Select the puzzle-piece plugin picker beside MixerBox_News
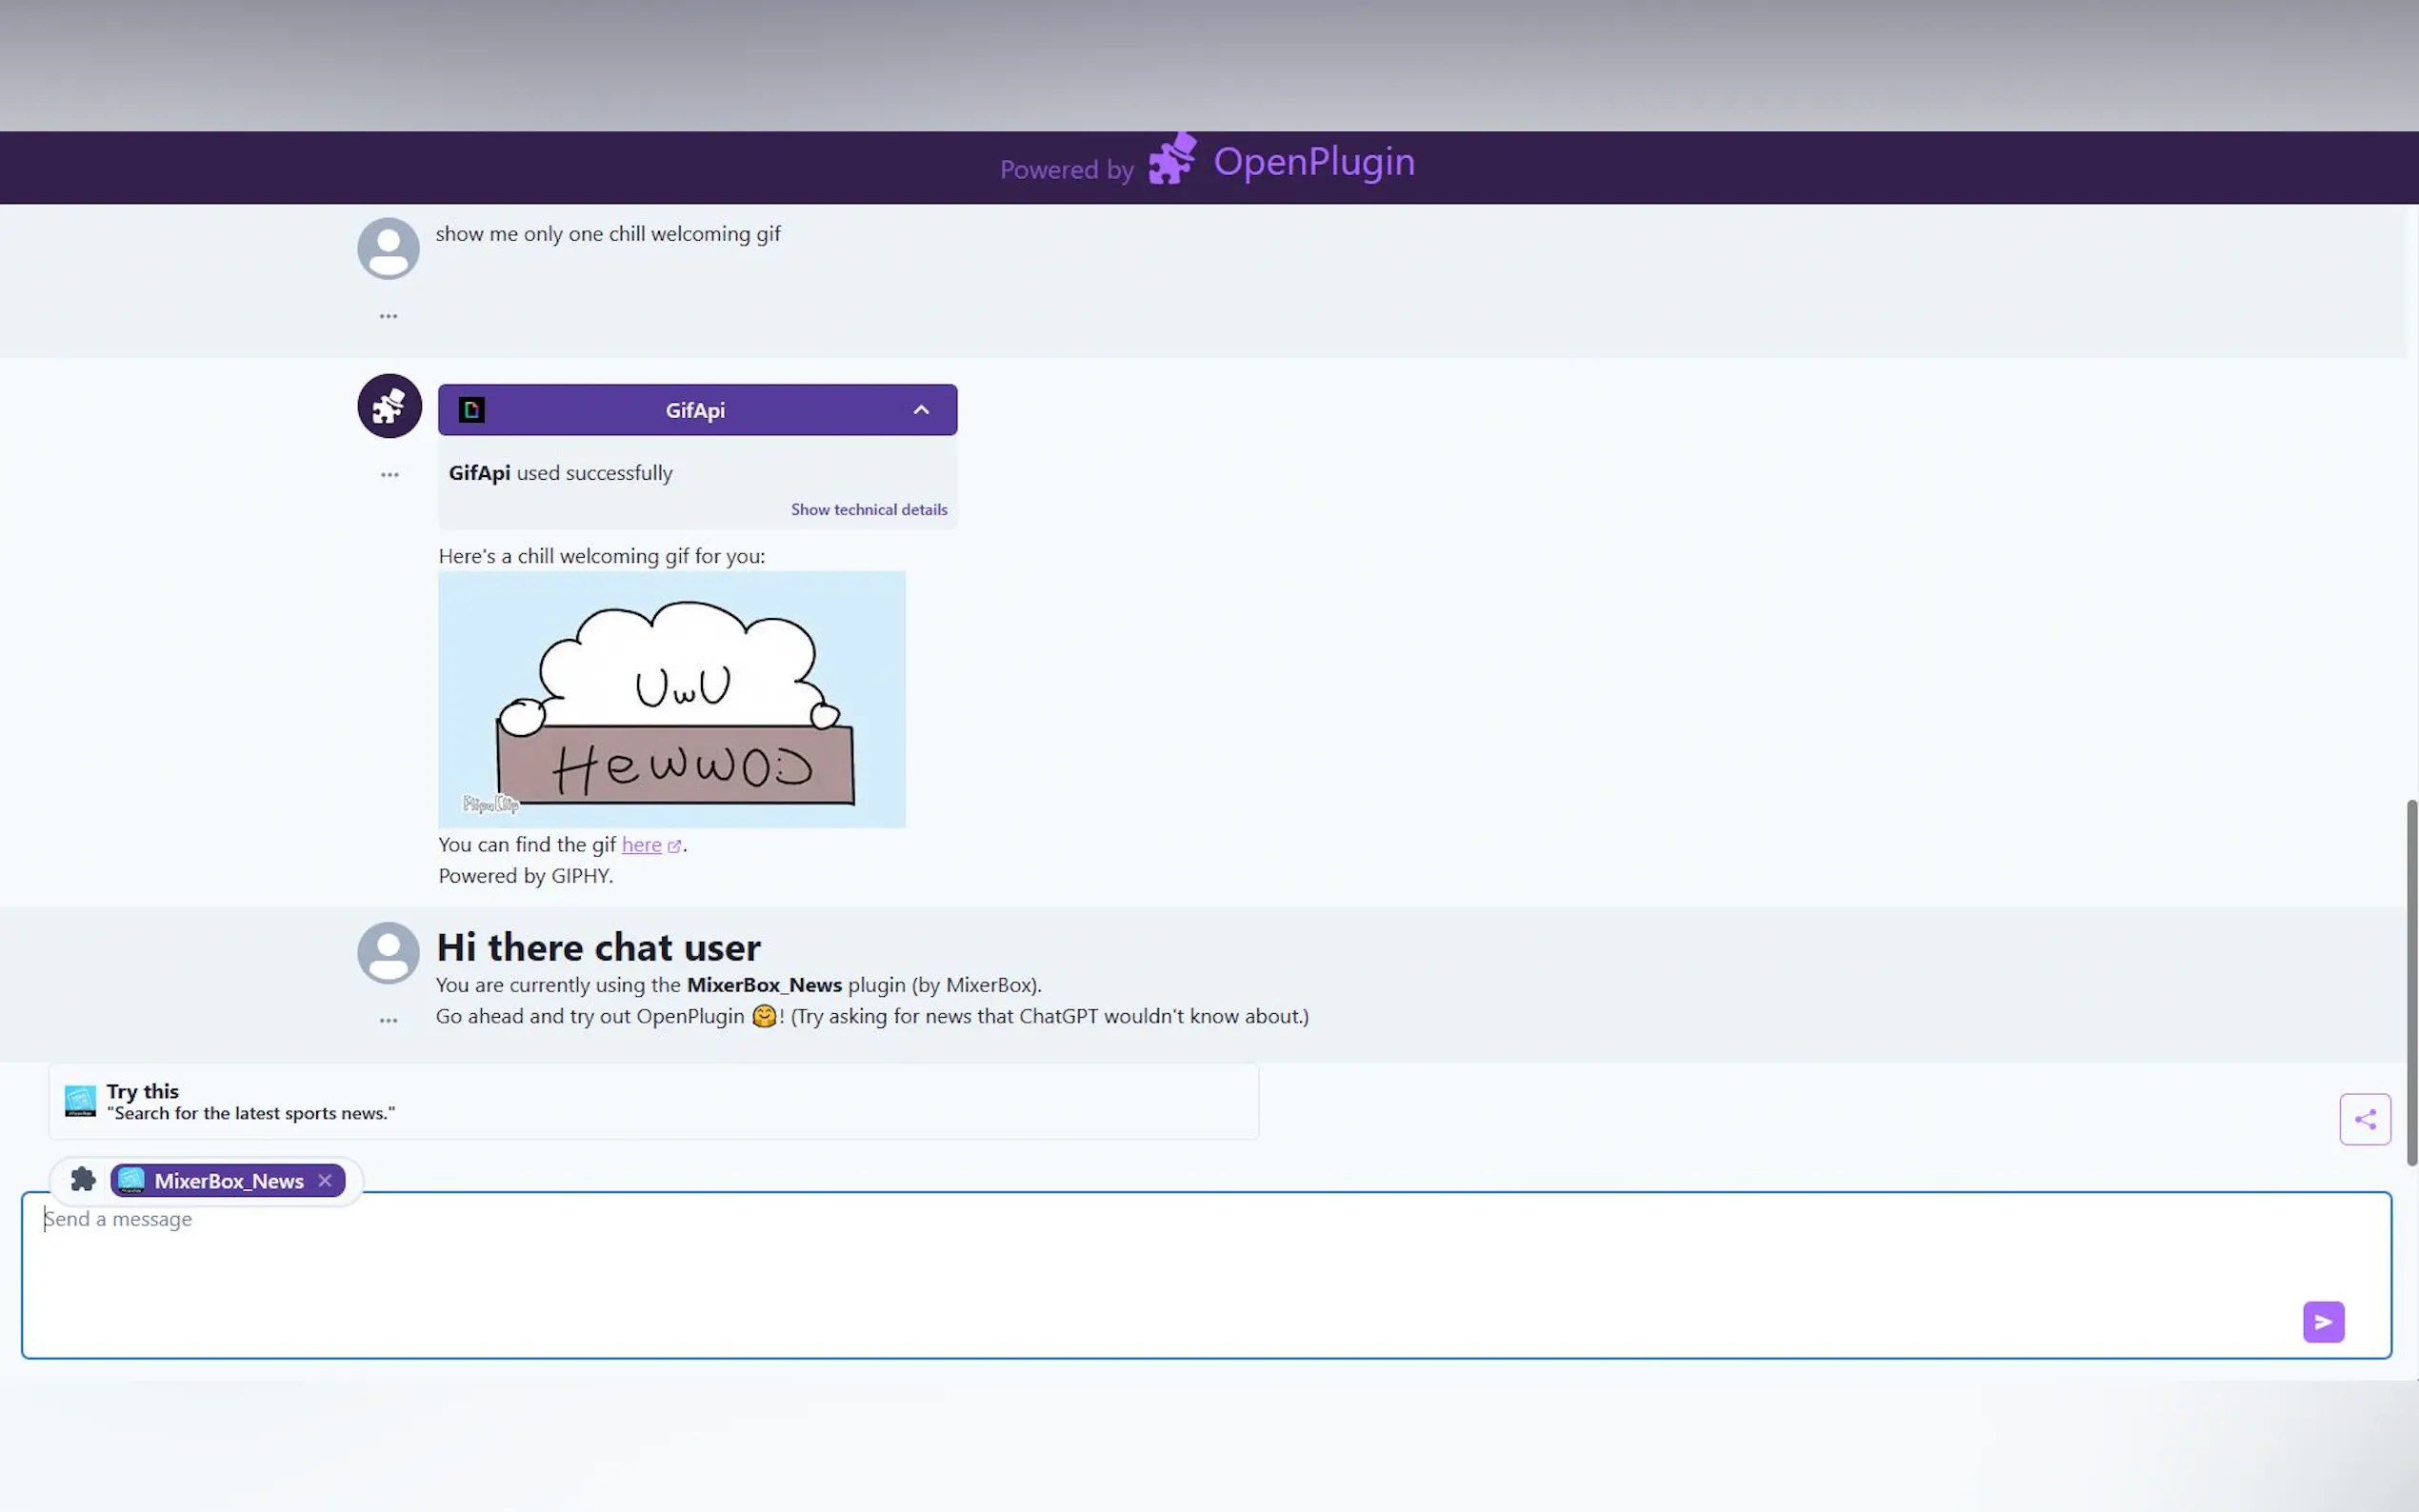2419x1512 pixels. (82, 1180)
